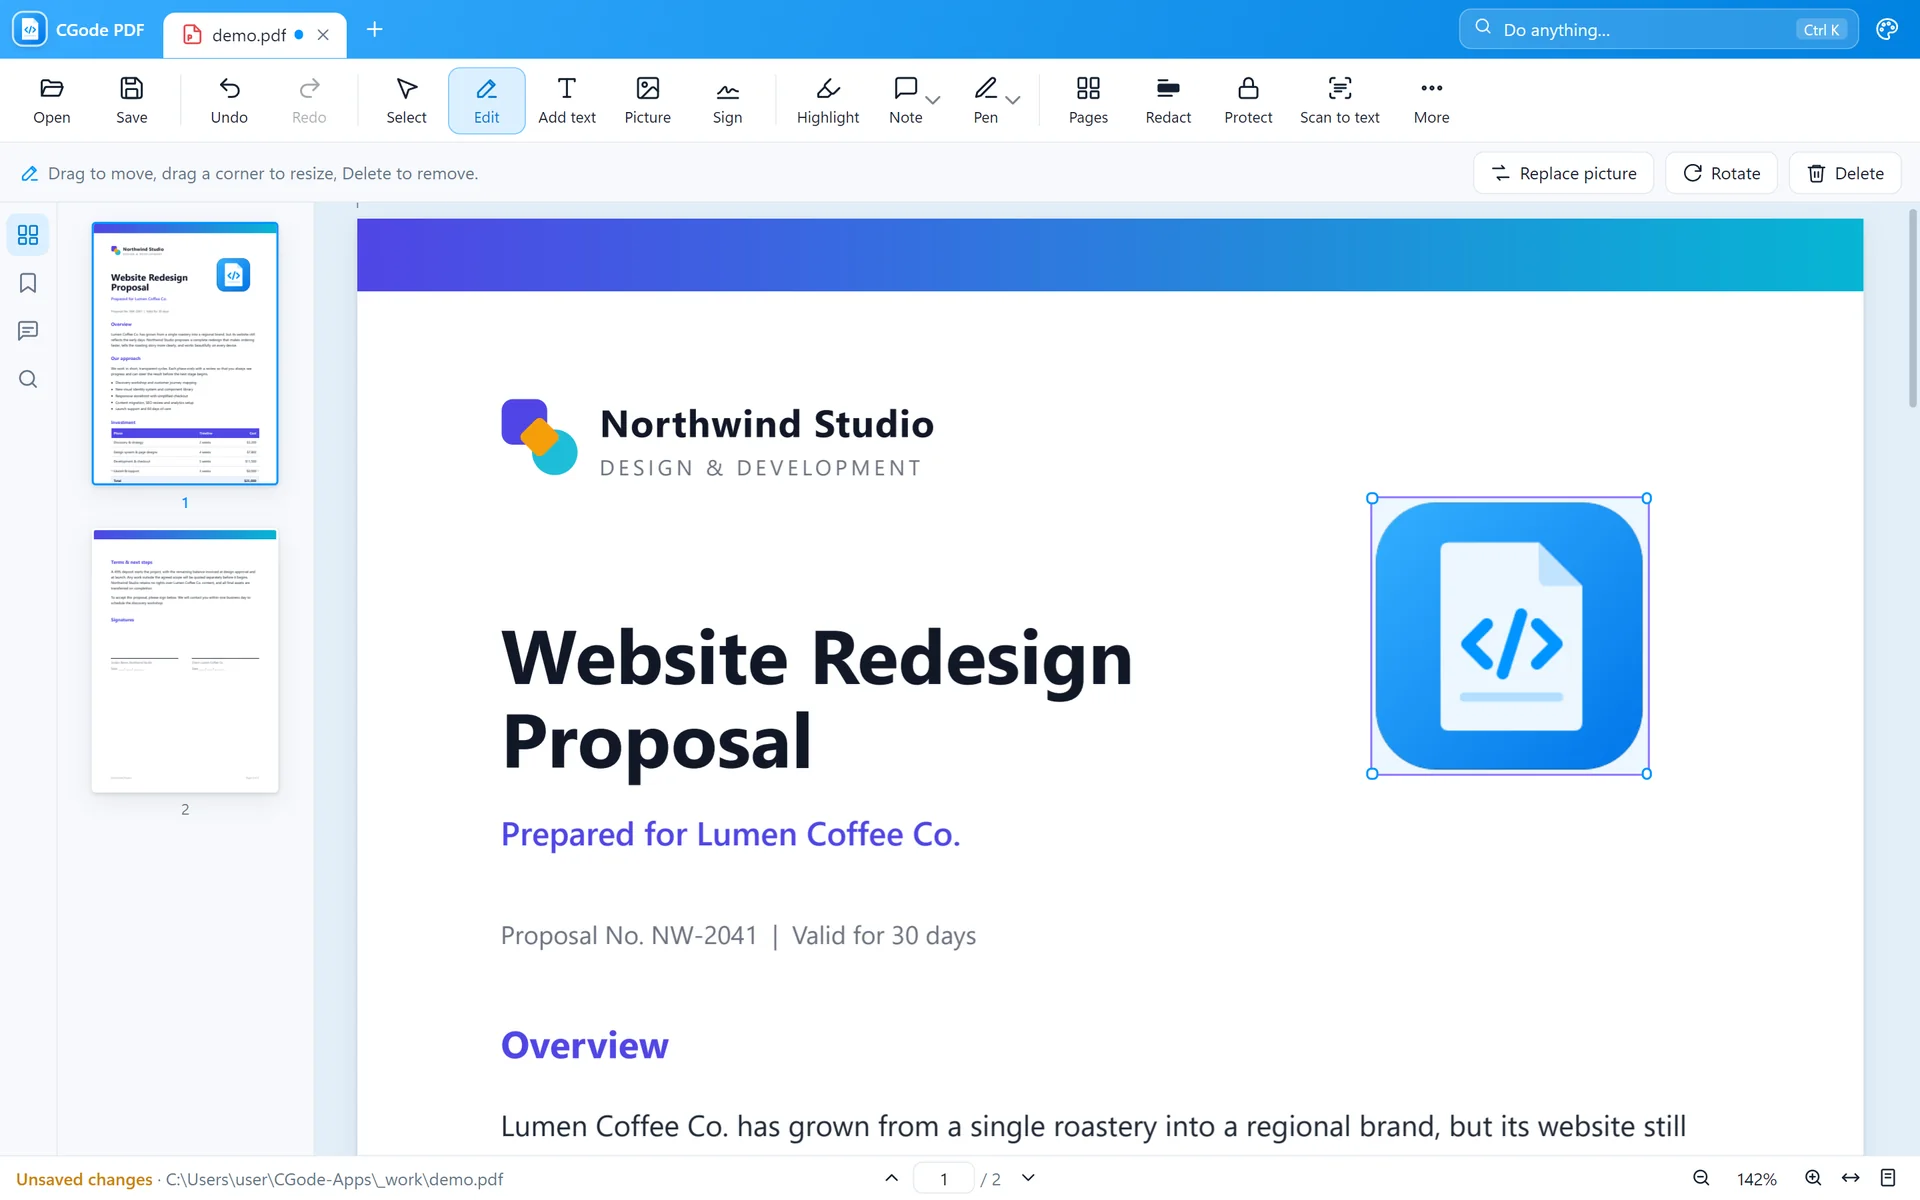Expand the Note tool dropdown arrow
The image size is (1920, 1200).
tap(933, 100)
